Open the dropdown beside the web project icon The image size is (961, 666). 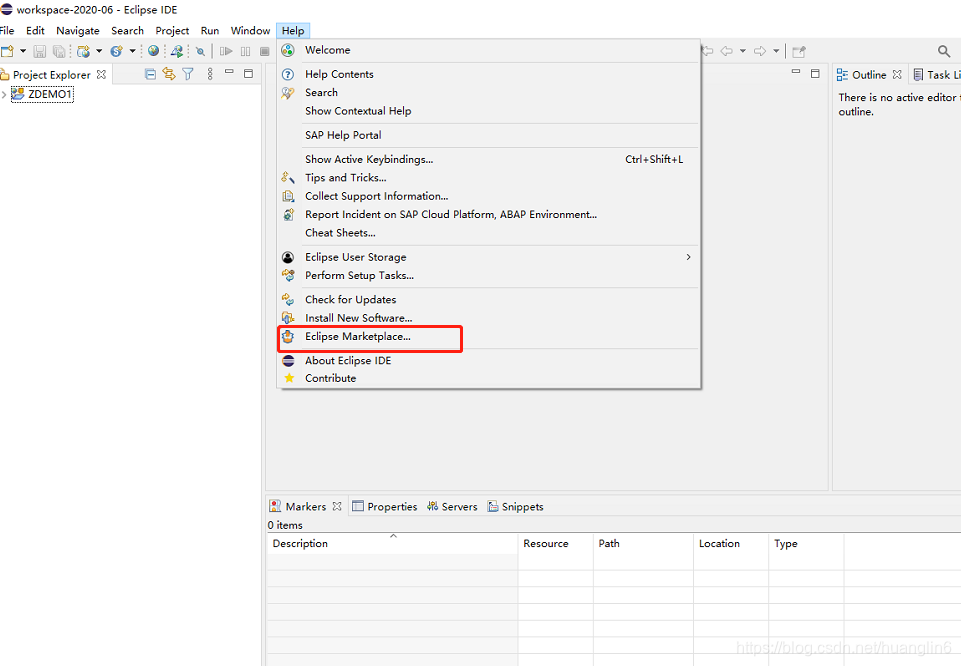[x=99, y=51]
